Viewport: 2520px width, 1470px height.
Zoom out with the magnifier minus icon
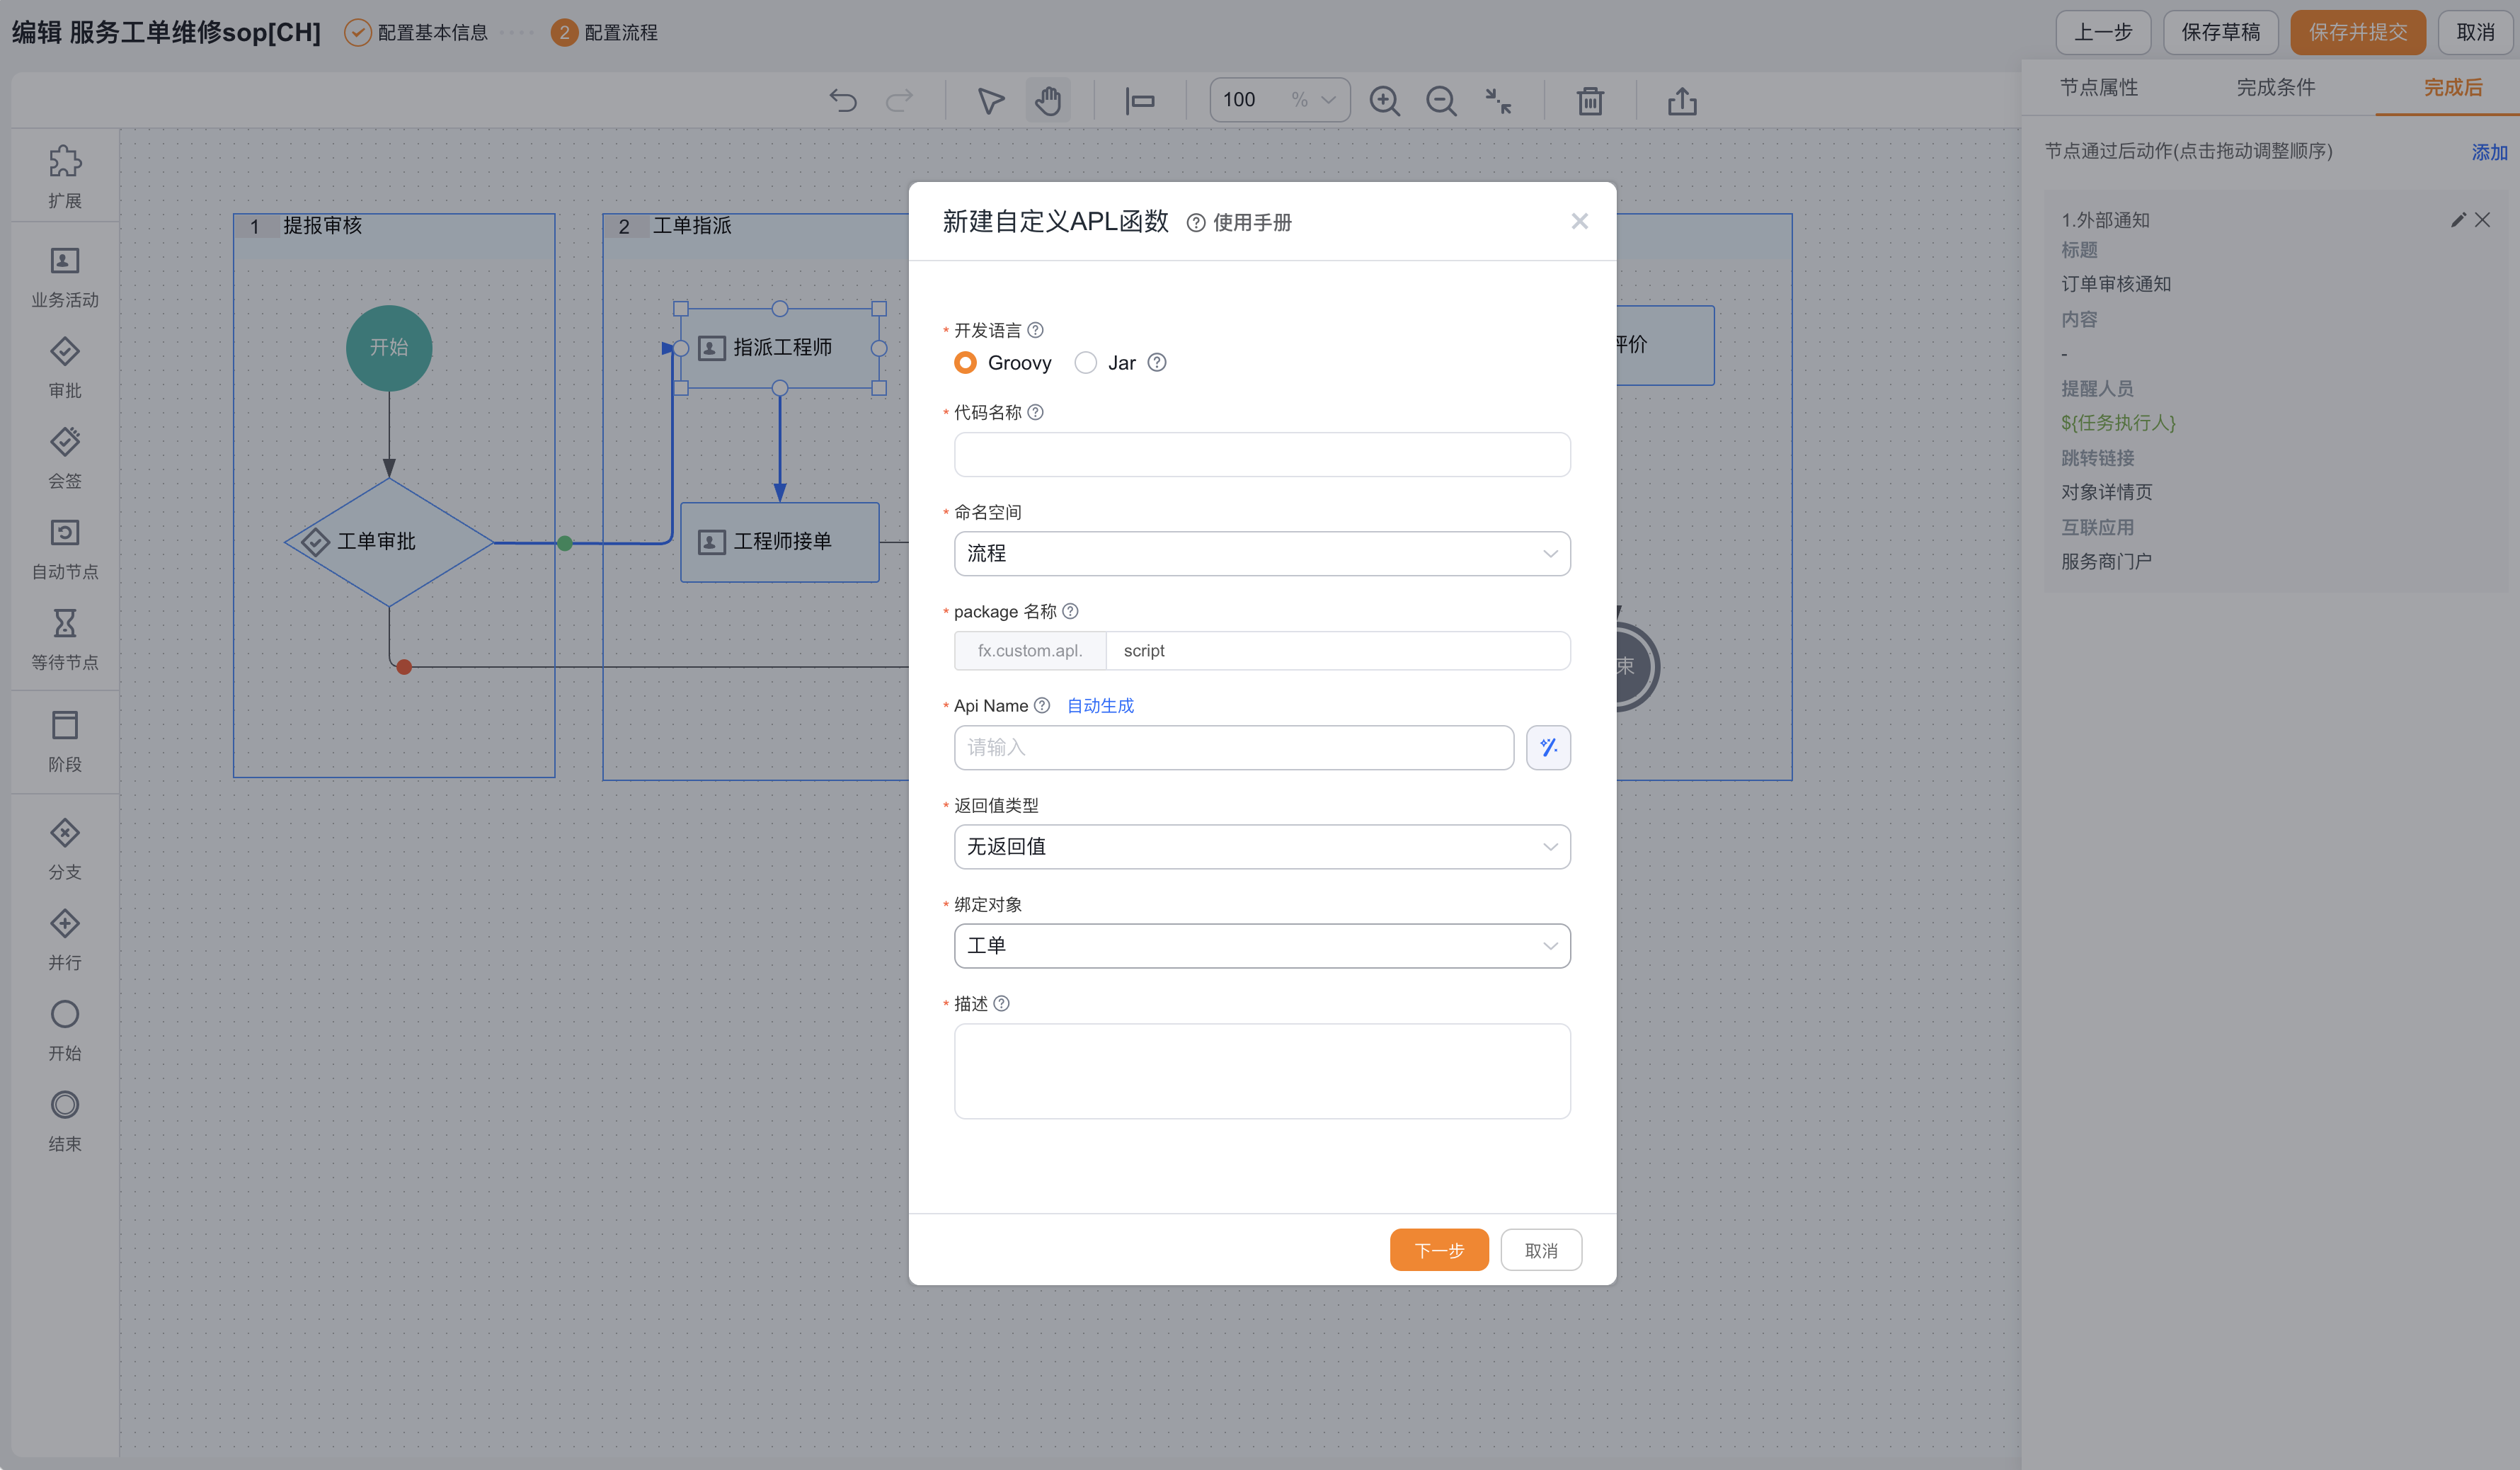[1441, 100]
